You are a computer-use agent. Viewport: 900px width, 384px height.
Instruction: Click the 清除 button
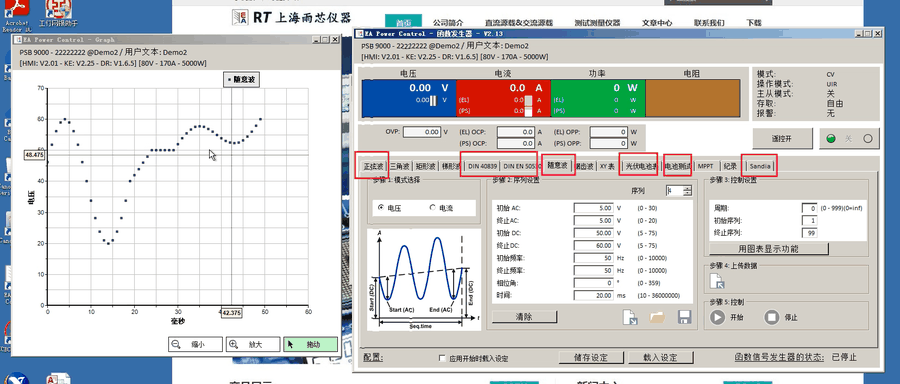click(x=524, y=317)
